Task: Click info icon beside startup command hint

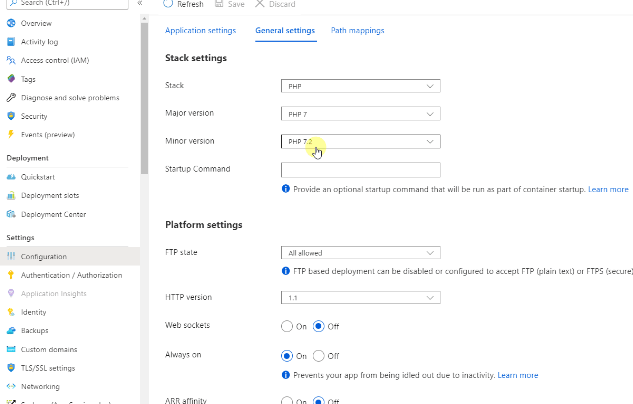Action: pyautogui.click(x=286, y=188)
